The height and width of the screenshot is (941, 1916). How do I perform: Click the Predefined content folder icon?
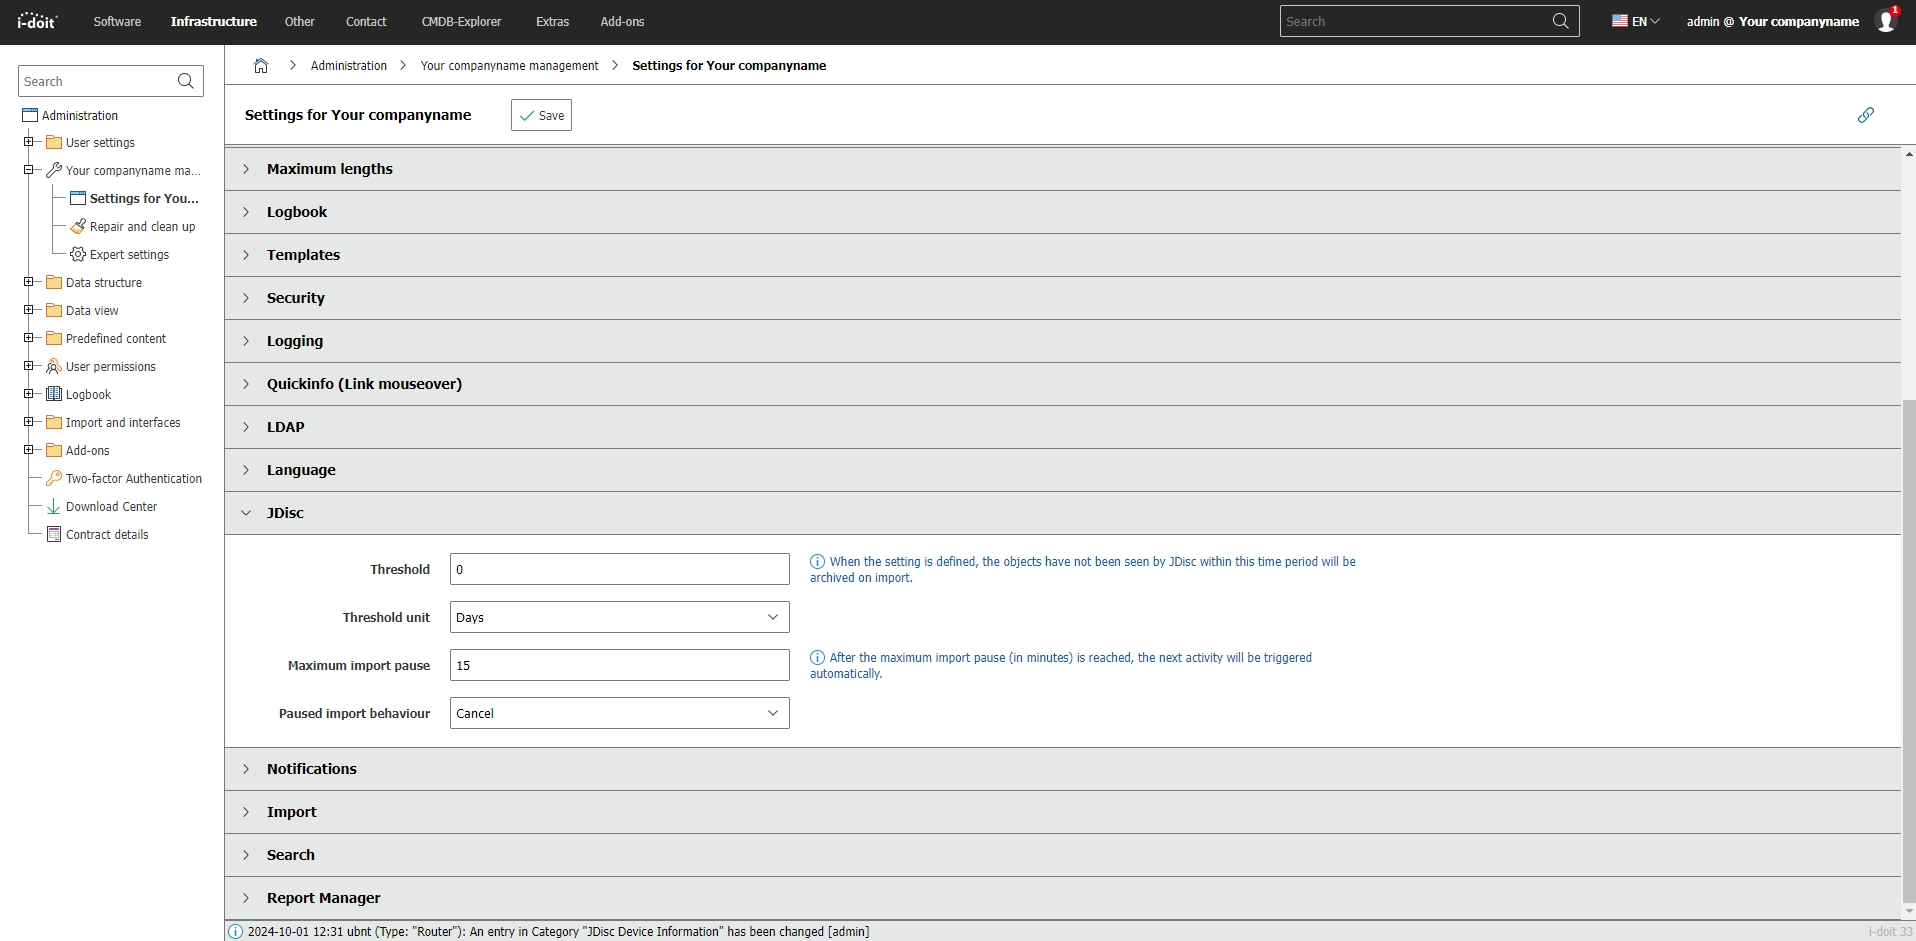pos(54,338)
